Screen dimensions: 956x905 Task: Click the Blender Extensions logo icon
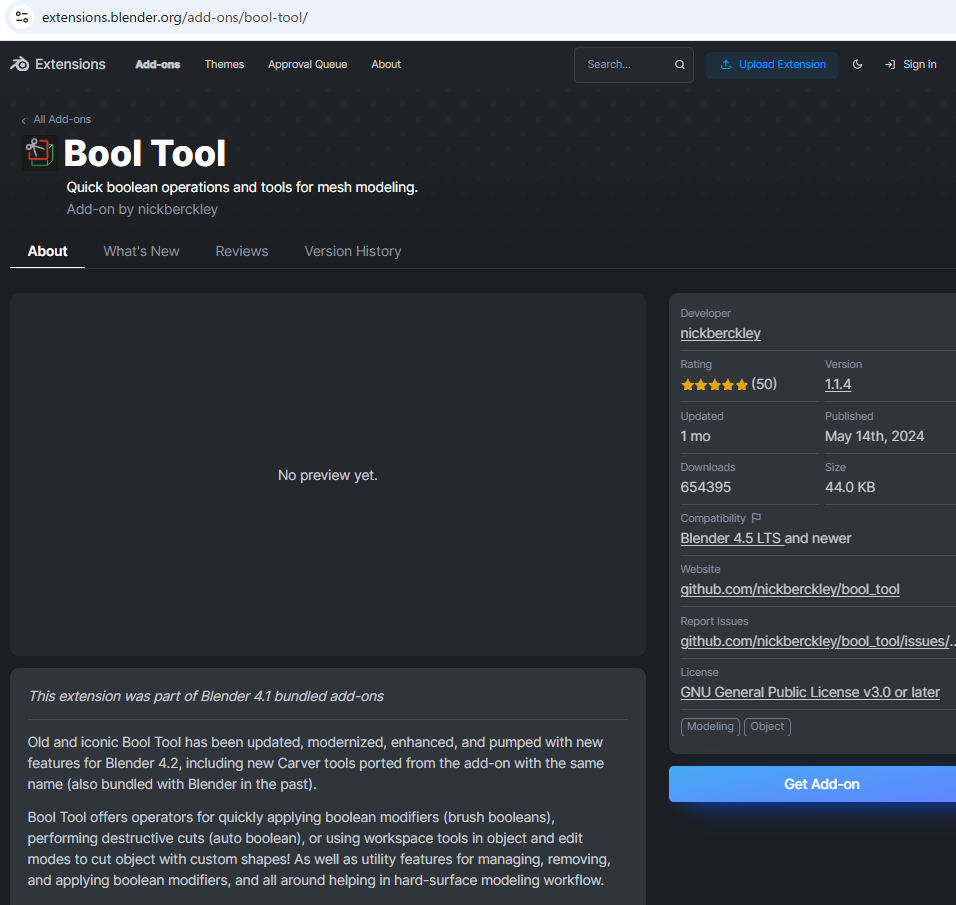coord(20,64)
